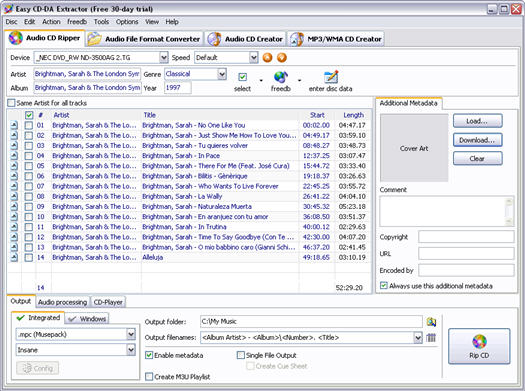This screenshot has height=391, width=525.
Task: Click track 05 note icon
Action: (x=14, y=166)
